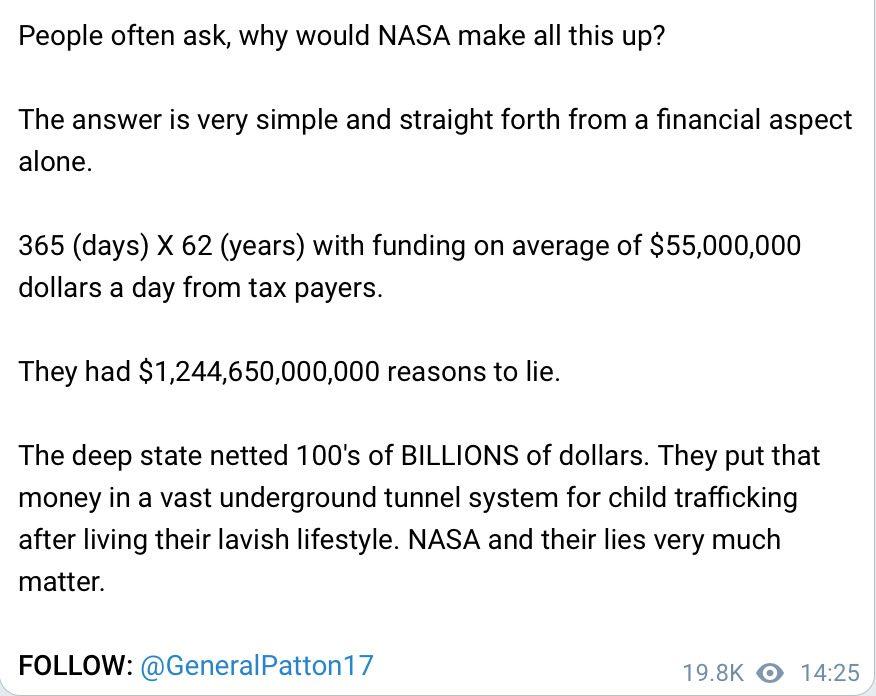Click the eye views icon
The width and height of the screenshot is (876, 696).
[x=769, y=671]
